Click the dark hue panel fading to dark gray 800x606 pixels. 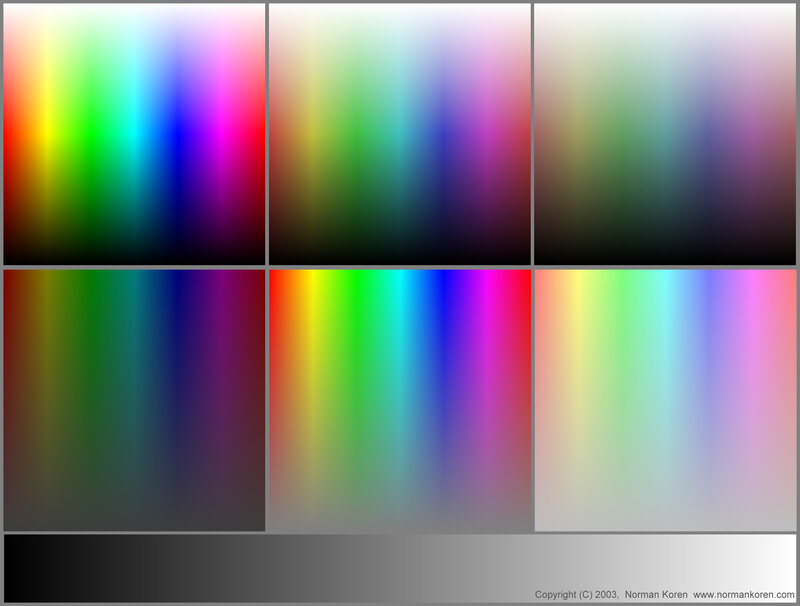[x=134, y=400]
